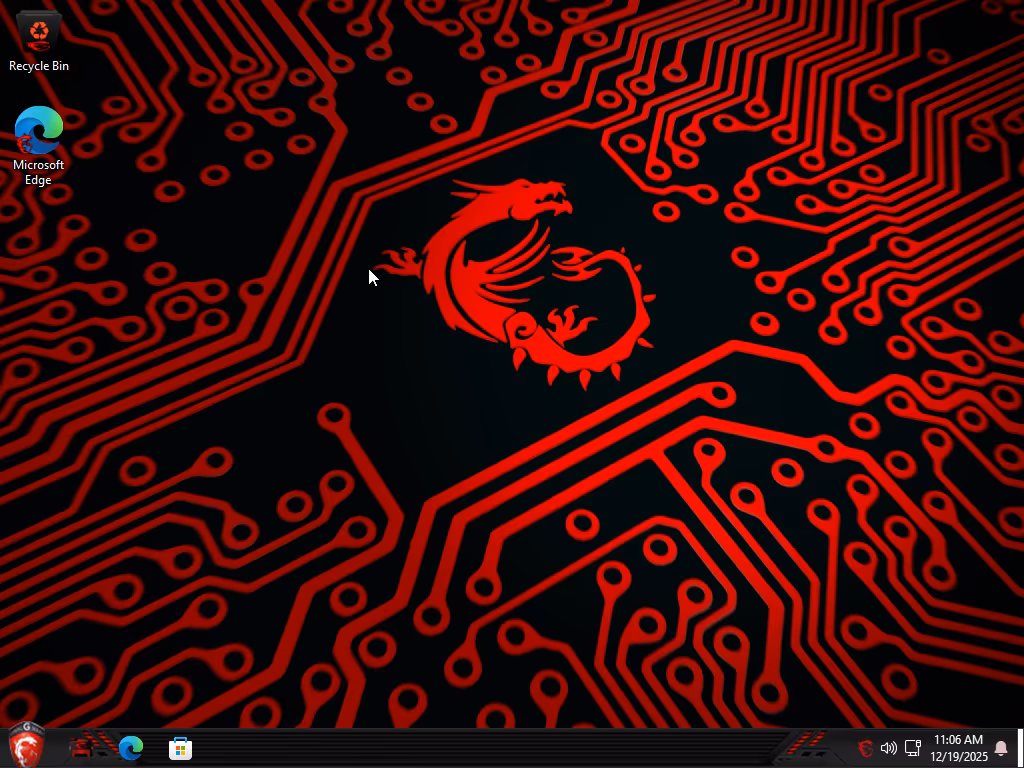Click empty taskbar space right of Store icon
The height and width of the screenshot is (768, 1024).
point(450,748)
